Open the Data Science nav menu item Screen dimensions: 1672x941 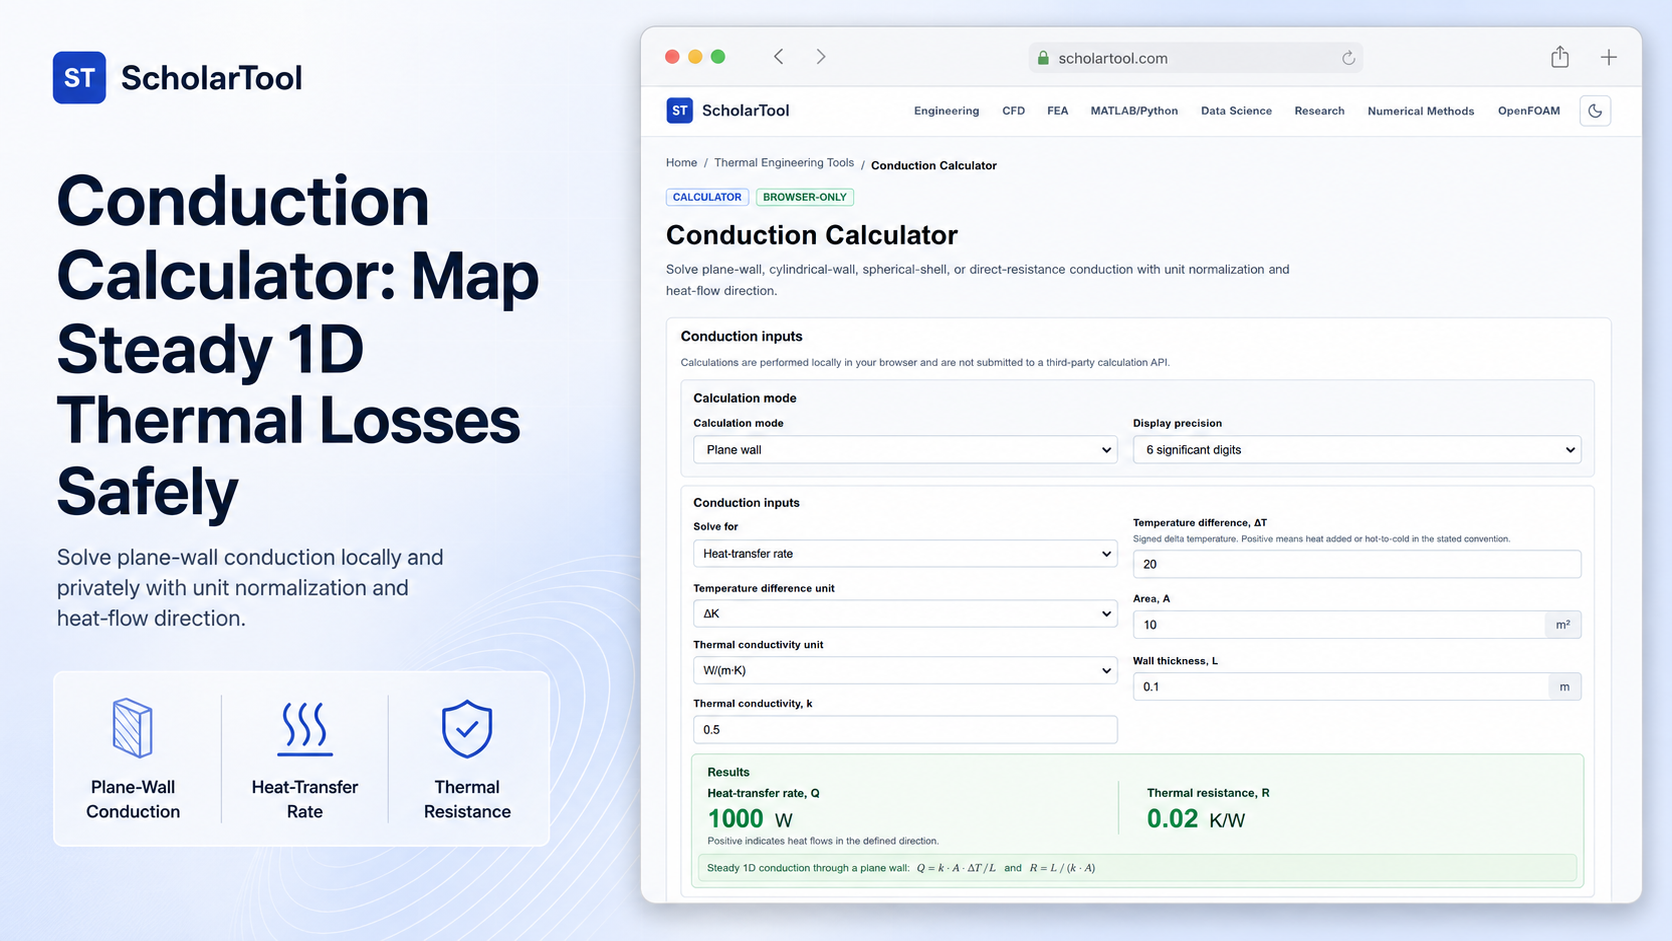pos(1236,111)
